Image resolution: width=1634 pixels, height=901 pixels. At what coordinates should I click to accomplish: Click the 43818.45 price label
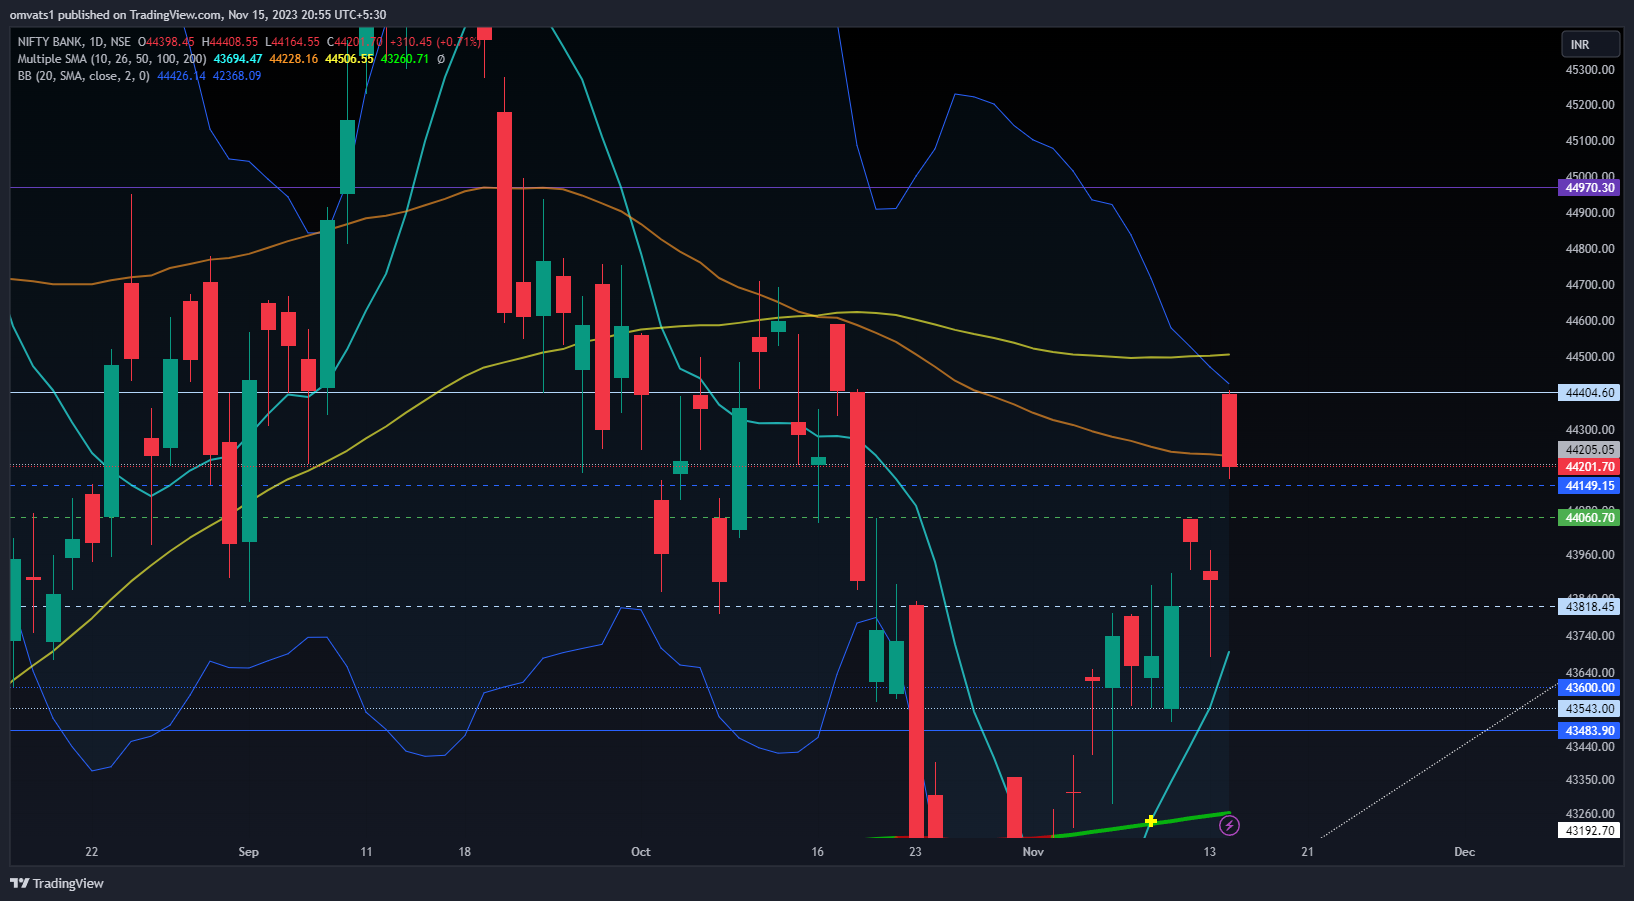coord(1589,607)
